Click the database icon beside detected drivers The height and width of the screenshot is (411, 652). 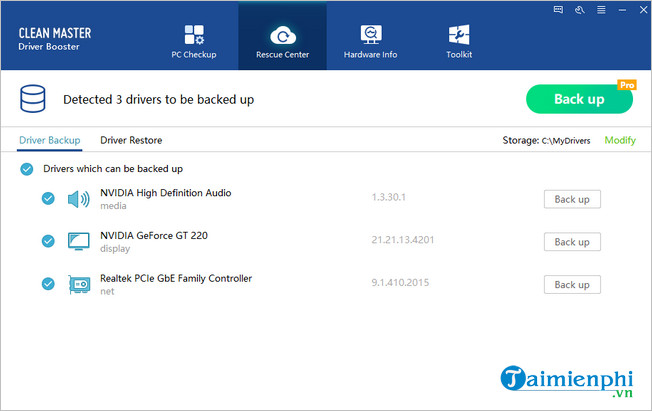click(x=34, y=100)
